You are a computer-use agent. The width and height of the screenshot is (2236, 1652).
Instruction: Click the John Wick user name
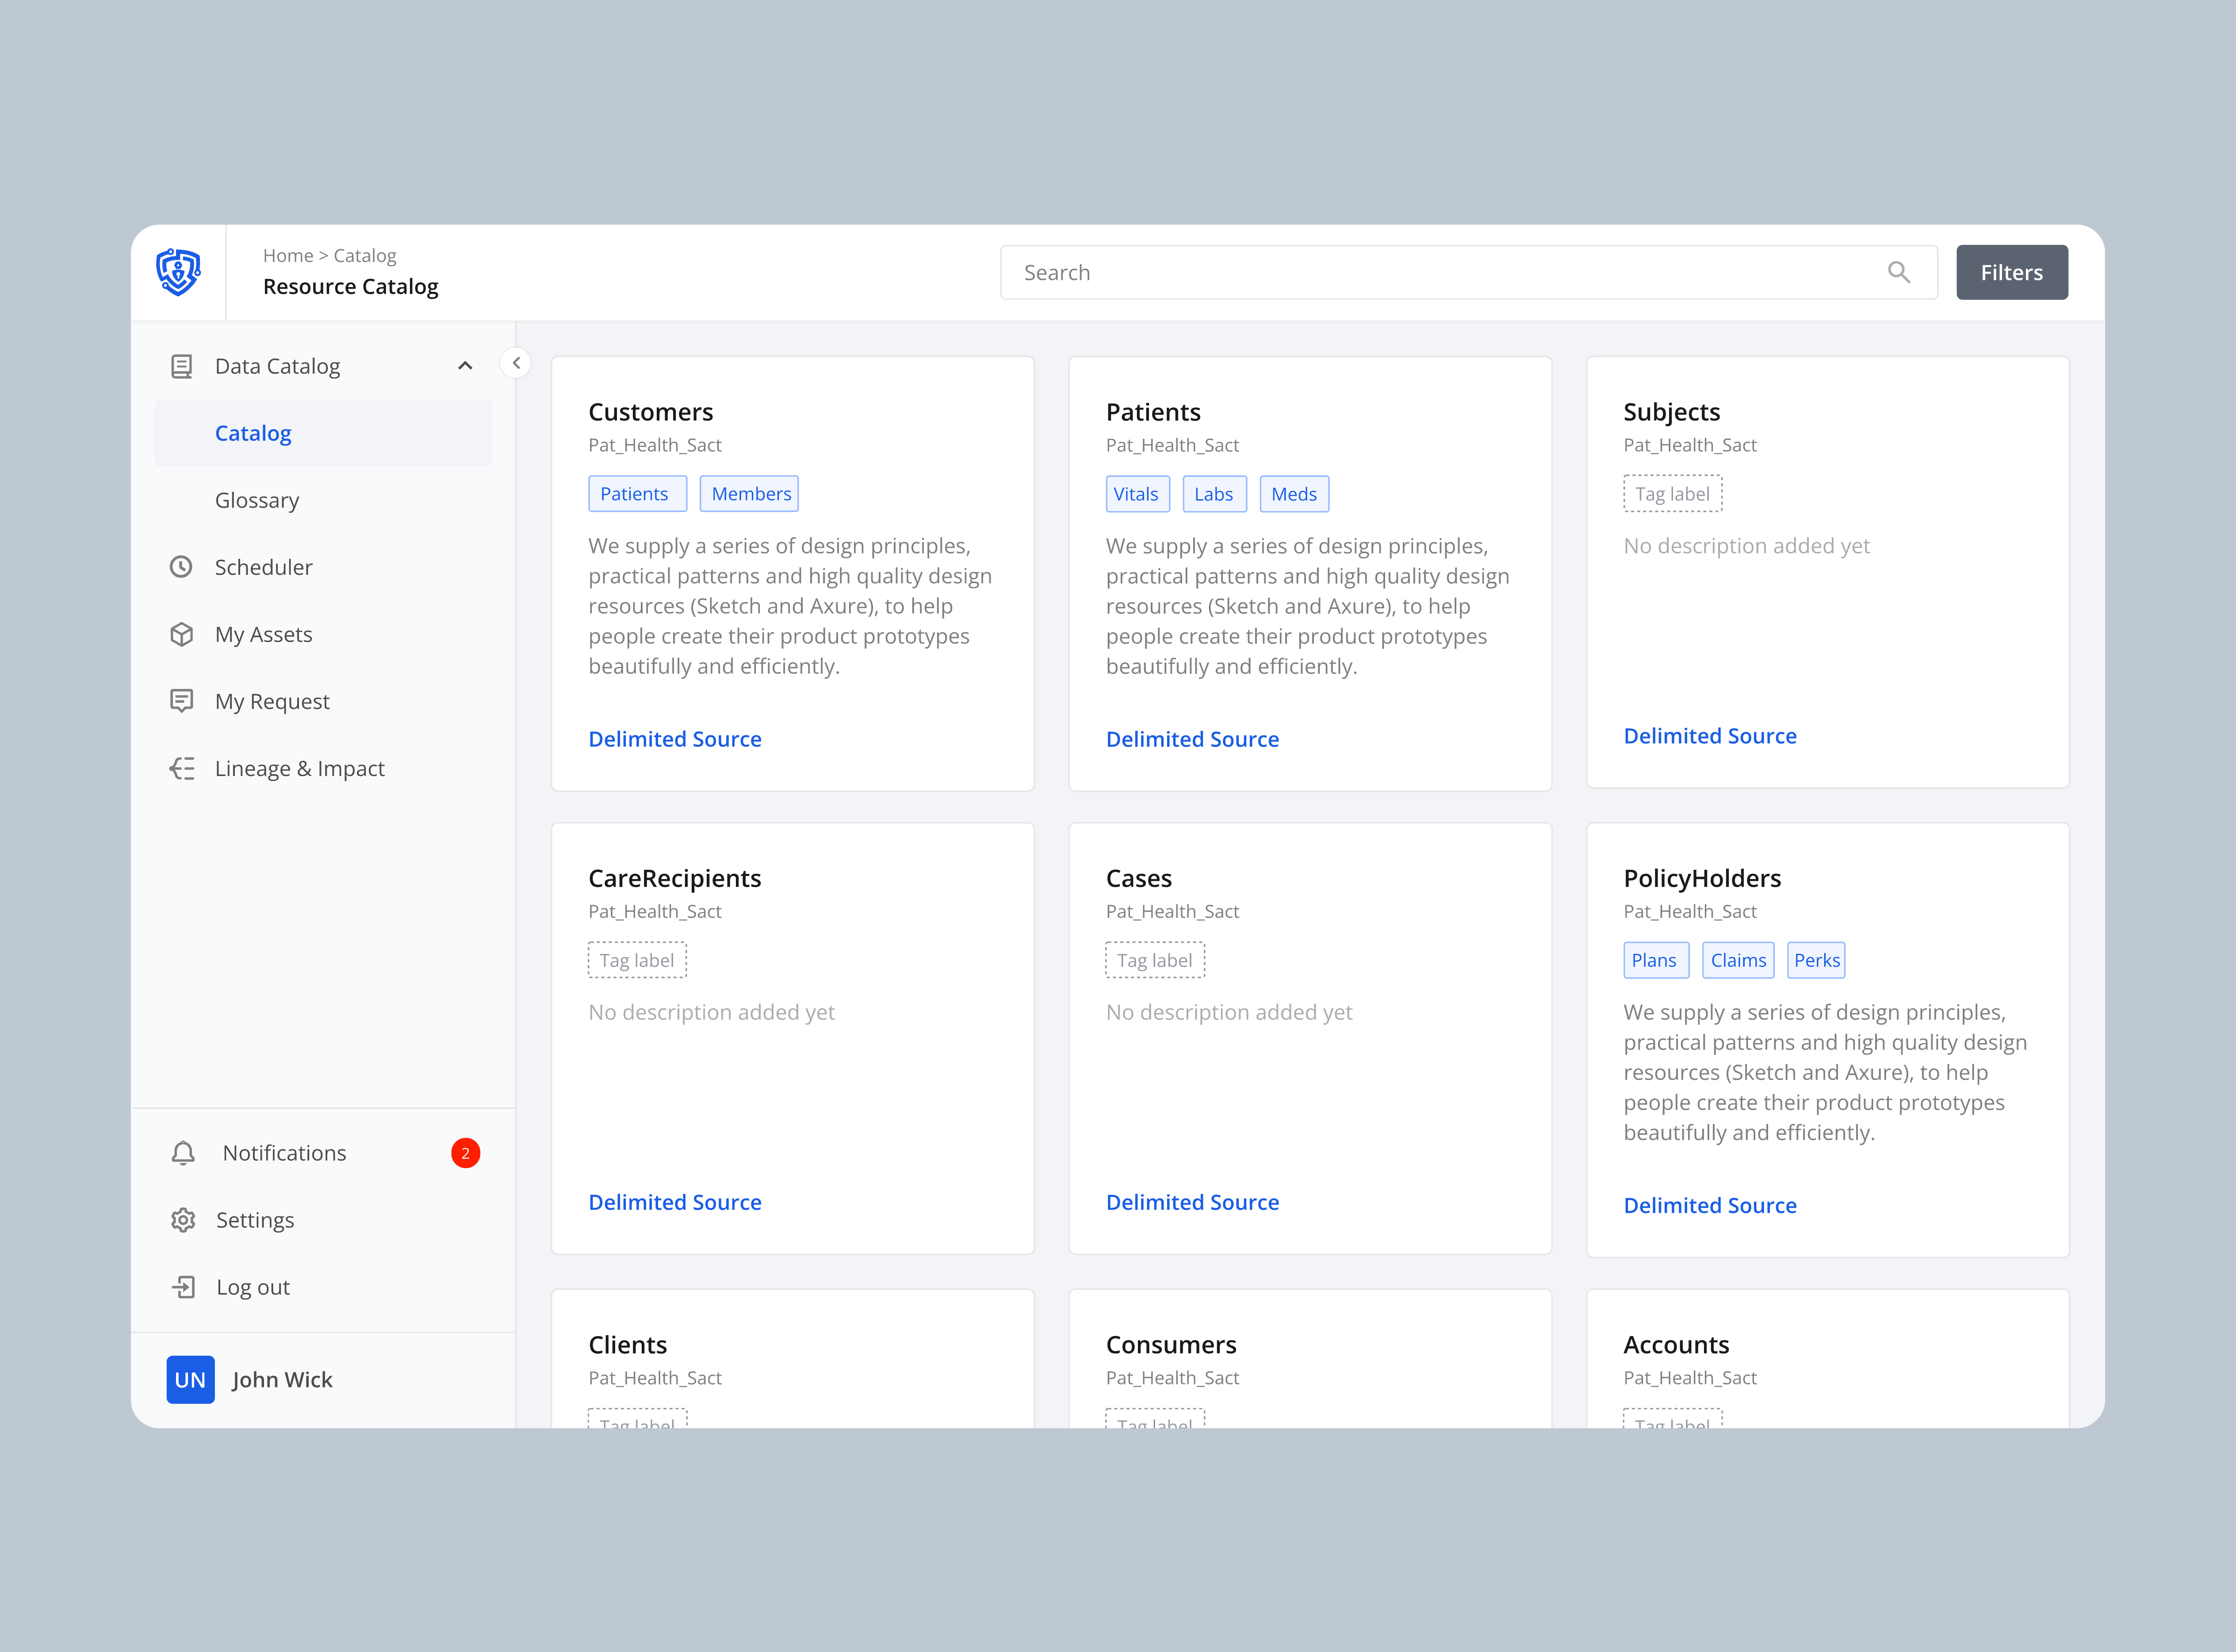pyautogui.click(x=282, y=1379)
